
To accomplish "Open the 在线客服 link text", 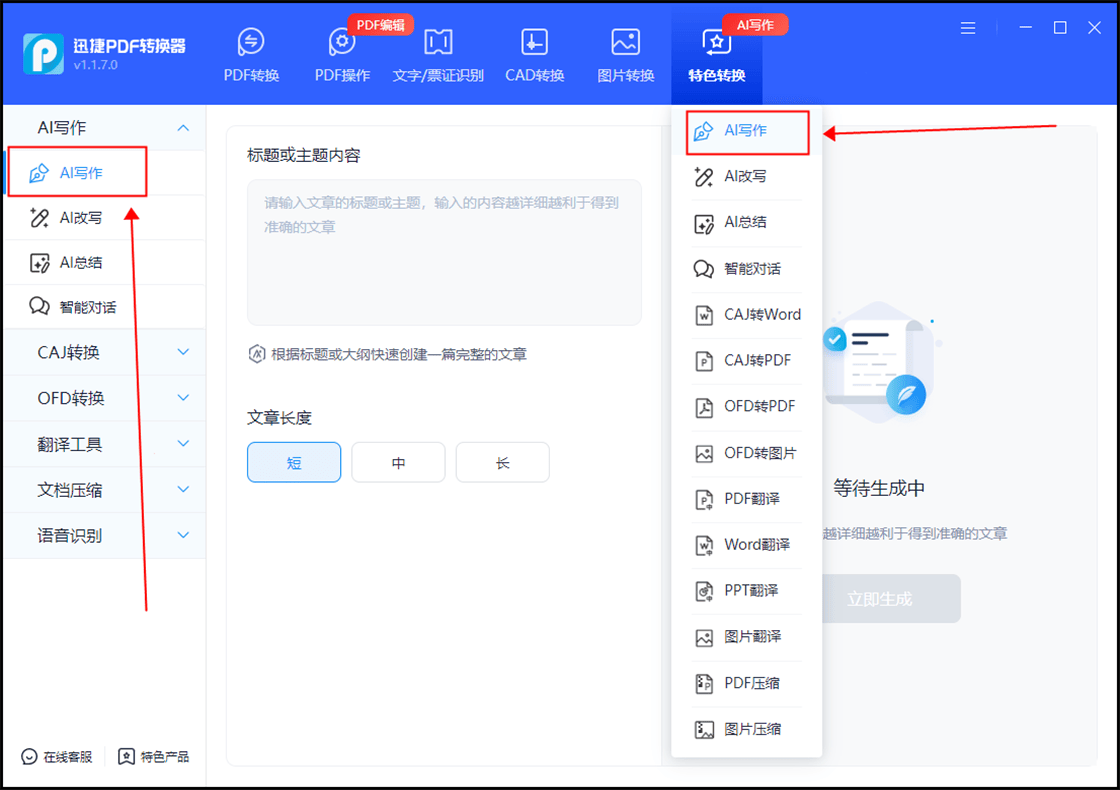I will click(x=68, y=756).
